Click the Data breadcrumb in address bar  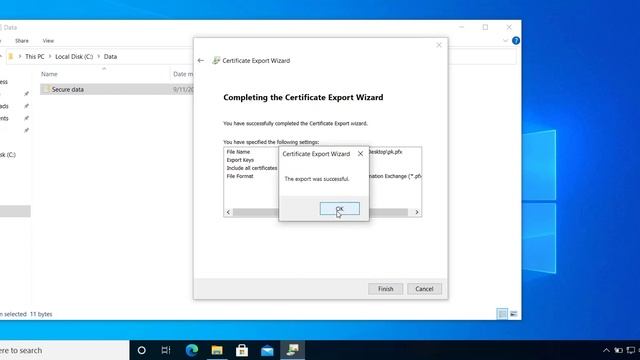click(110, 57)
